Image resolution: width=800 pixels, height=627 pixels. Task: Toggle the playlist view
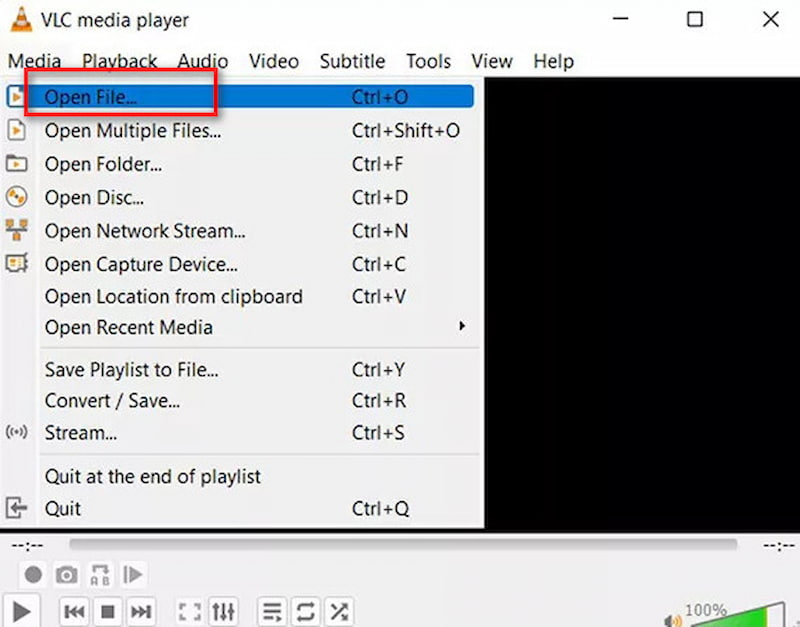pos(272,611)
